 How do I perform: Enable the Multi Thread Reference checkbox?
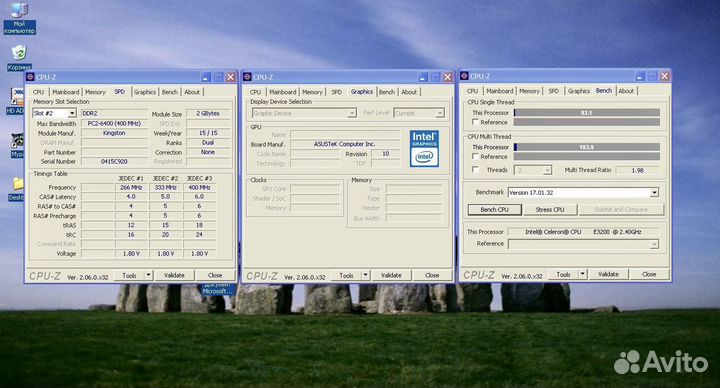pos(475,157)
